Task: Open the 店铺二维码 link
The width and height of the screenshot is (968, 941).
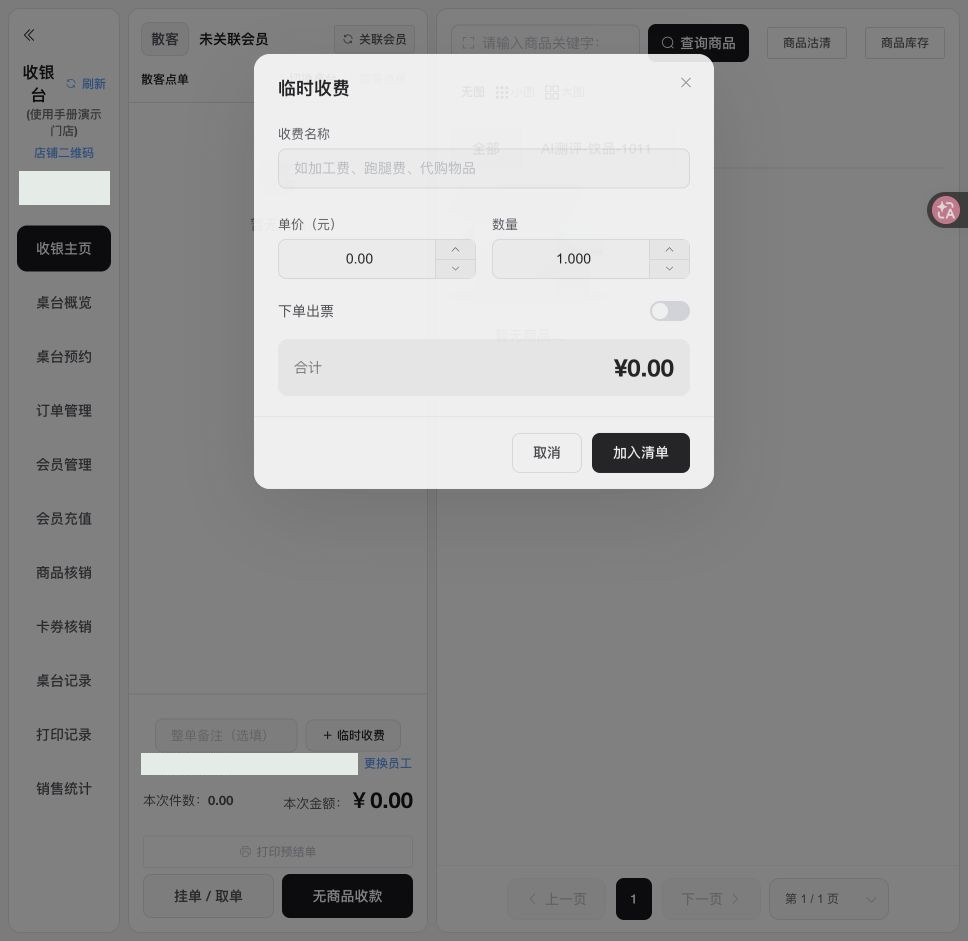Action: (64, 153)
